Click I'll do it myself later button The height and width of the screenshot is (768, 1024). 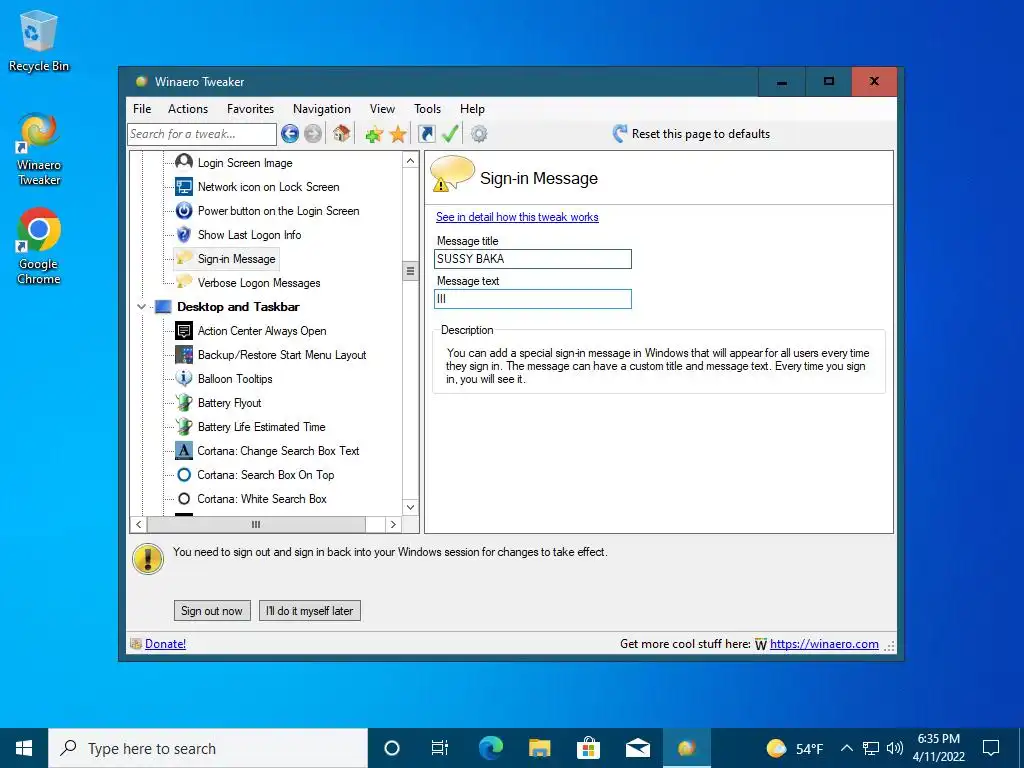pyautogui.click(x=310, y=611)
